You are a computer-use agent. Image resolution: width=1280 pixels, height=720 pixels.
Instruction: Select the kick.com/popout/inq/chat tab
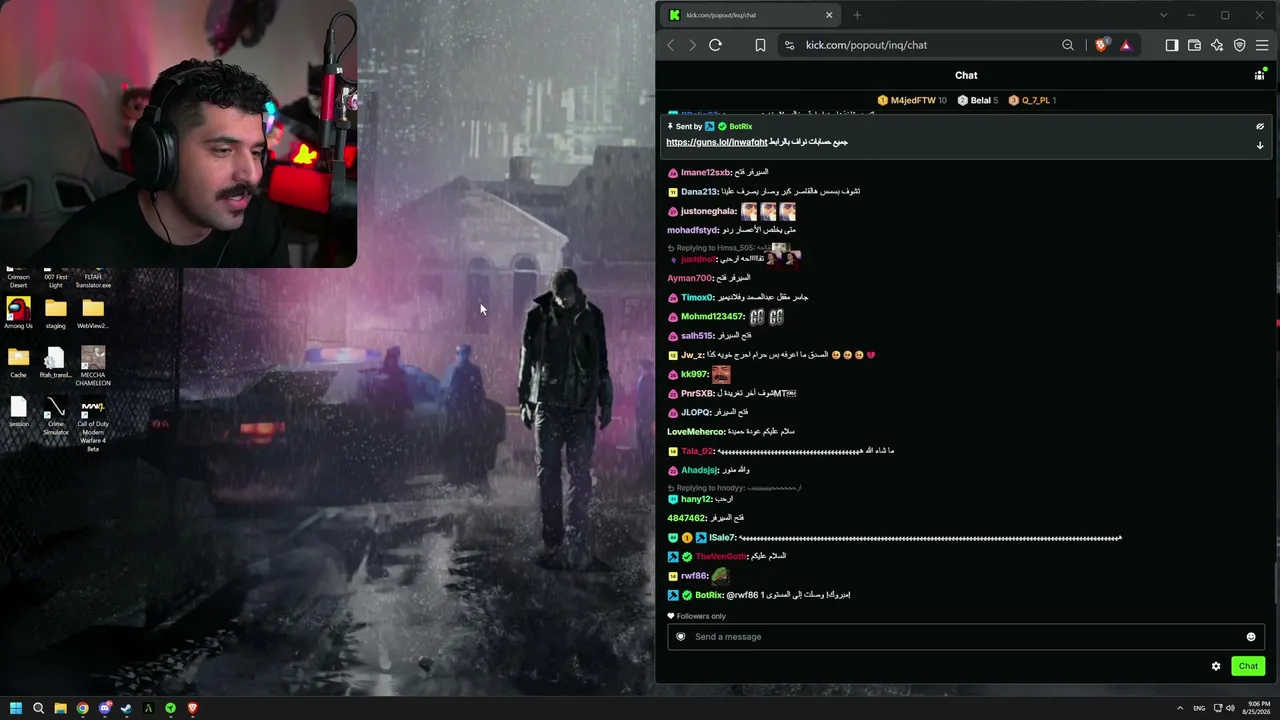click(x=750, y=15)
